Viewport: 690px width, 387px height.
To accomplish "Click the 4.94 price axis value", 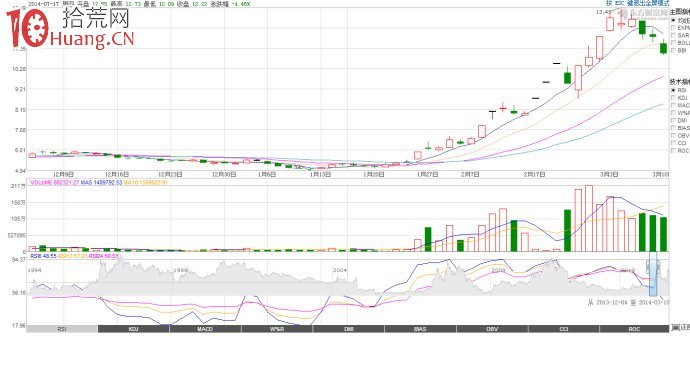I will tap(21, 170).
